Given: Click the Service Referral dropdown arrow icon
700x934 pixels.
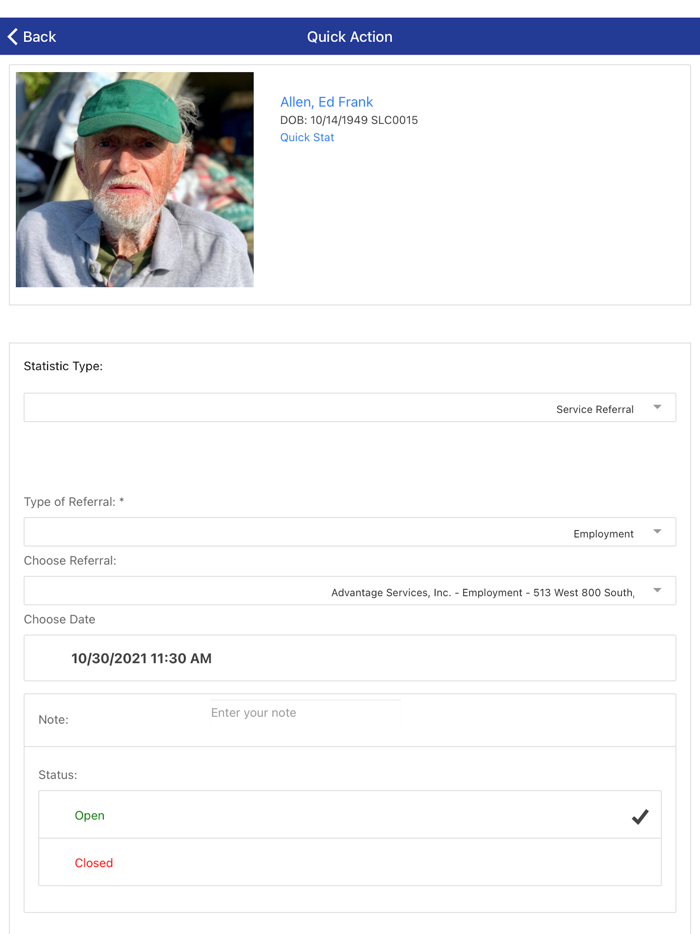Looking at the screenshot, I should click(658, 407).
